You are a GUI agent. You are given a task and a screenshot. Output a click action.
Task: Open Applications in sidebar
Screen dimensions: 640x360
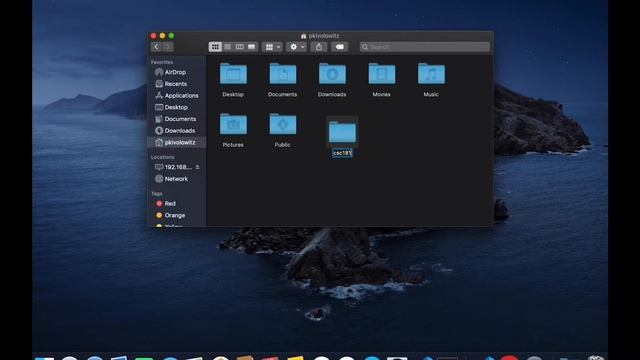pyautogui.click(x=176, y=96)
